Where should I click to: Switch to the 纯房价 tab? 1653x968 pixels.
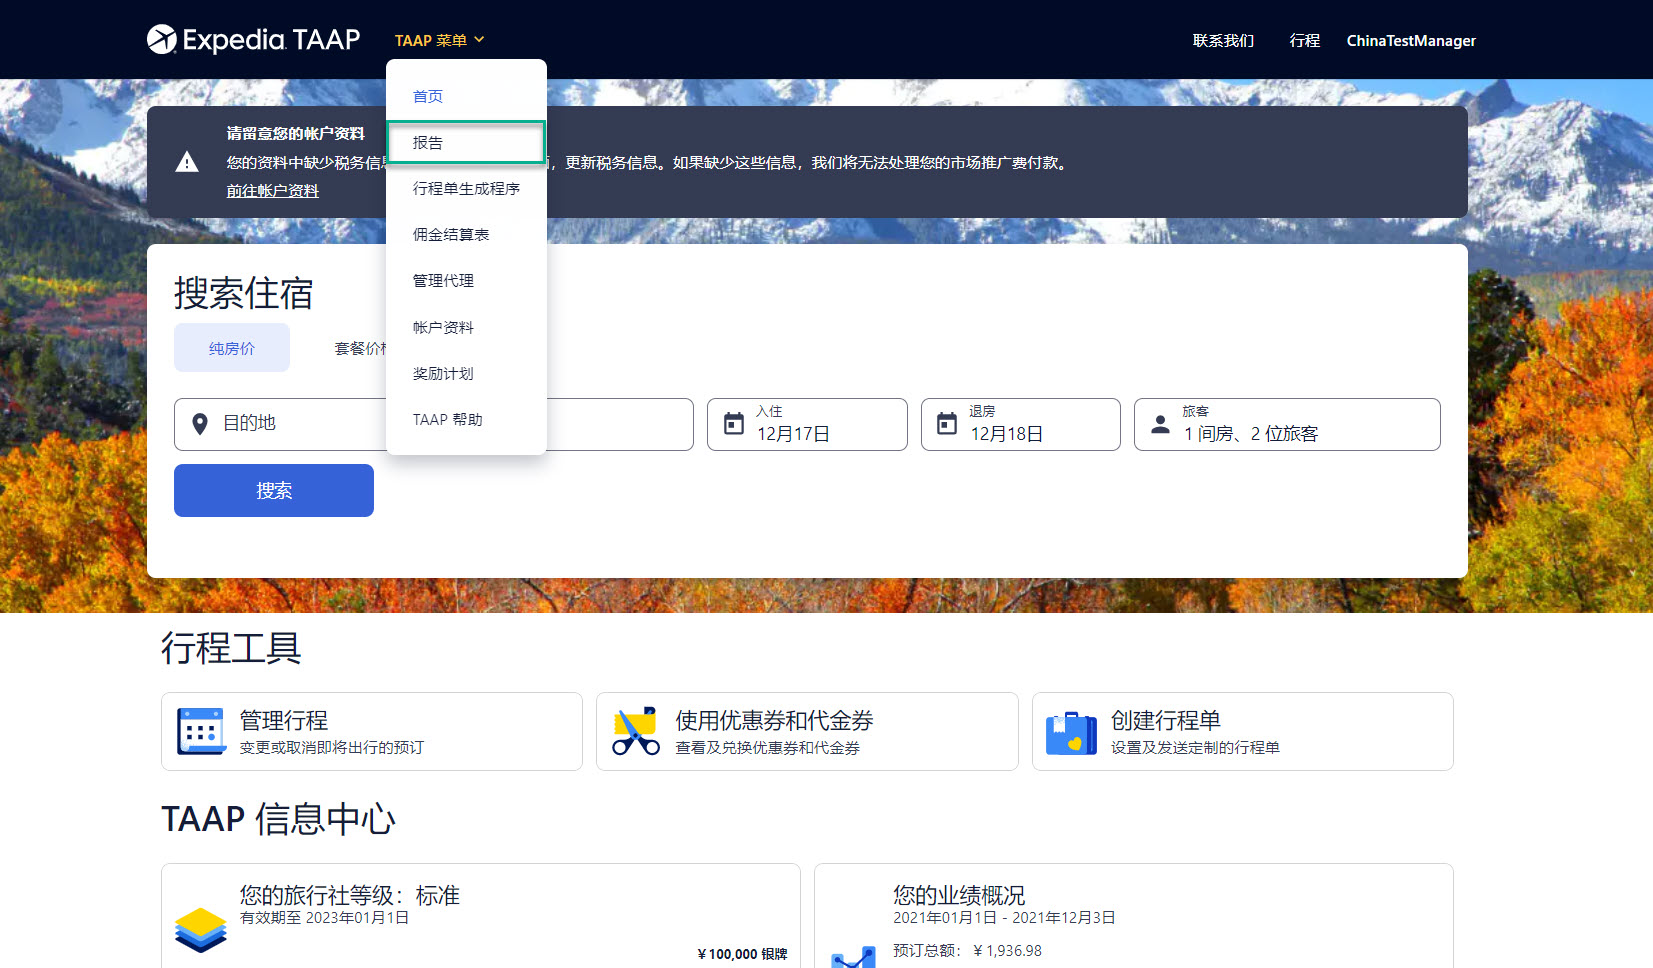point(232,348)
